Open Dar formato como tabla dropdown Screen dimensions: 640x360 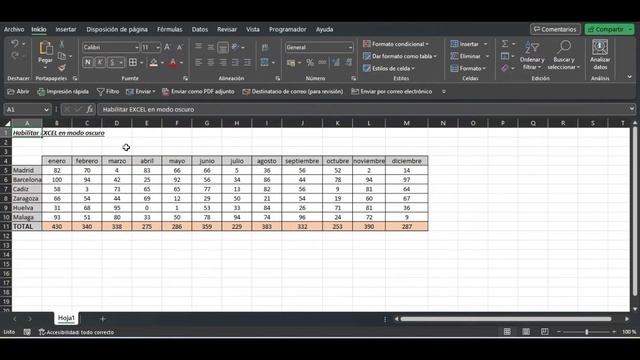[400, 56]
